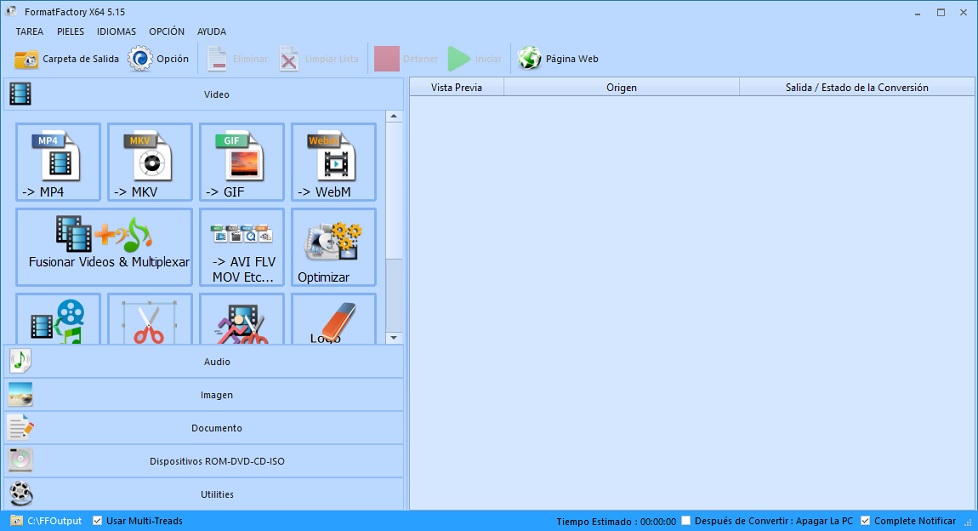Click the ROM-DVD-CD-ISO disc icon
The image size is (978, 531).
(x=20, y=460)
